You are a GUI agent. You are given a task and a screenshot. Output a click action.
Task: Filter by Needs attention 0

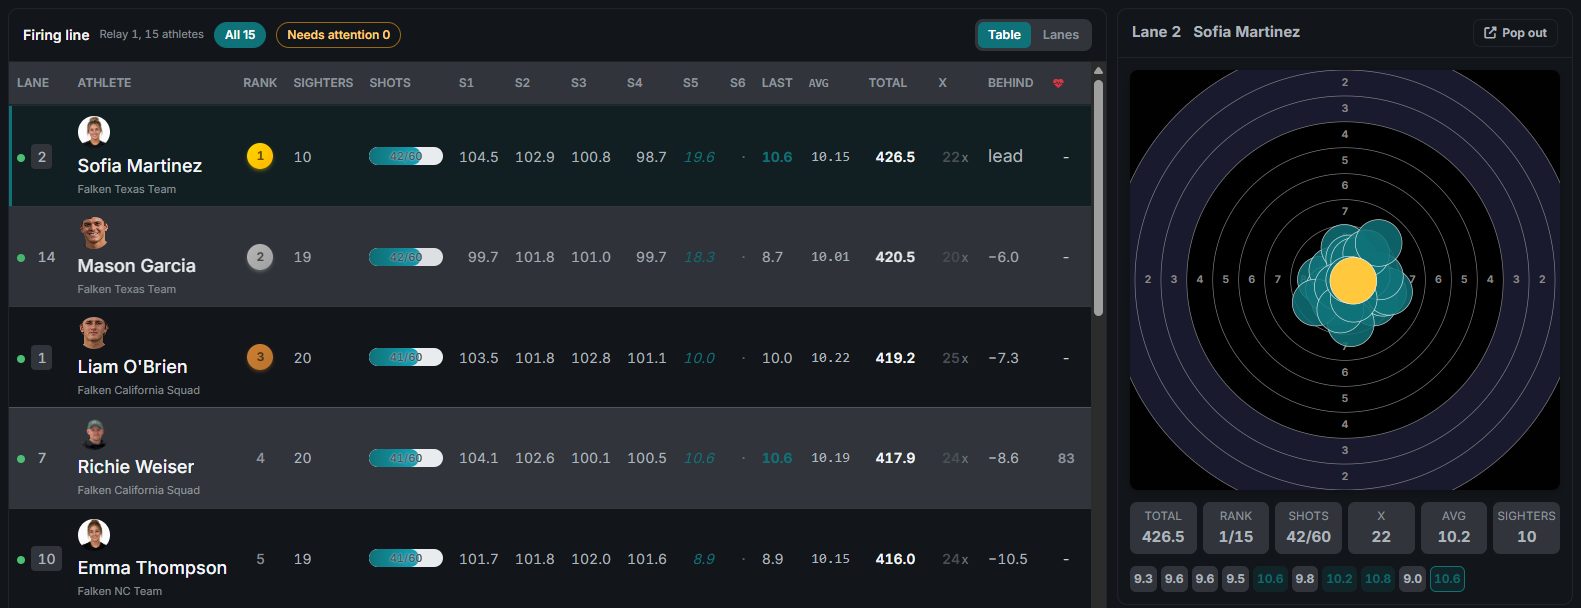click(x=338, y=35)
